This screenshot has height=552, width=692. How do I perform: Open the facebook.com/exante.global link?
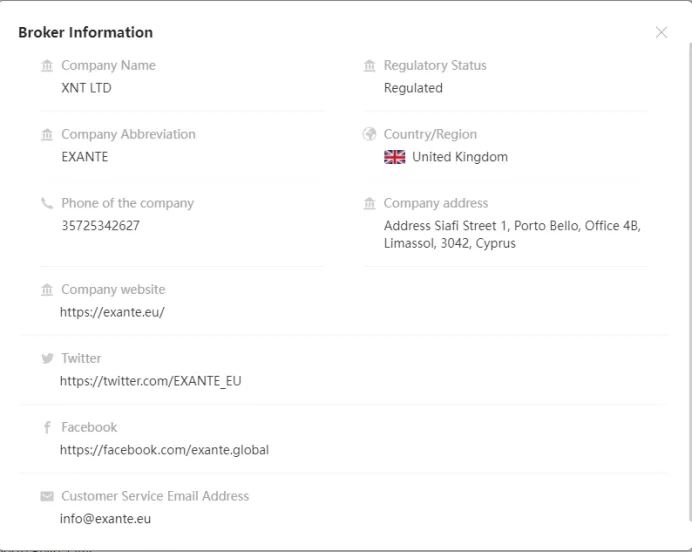164,450
